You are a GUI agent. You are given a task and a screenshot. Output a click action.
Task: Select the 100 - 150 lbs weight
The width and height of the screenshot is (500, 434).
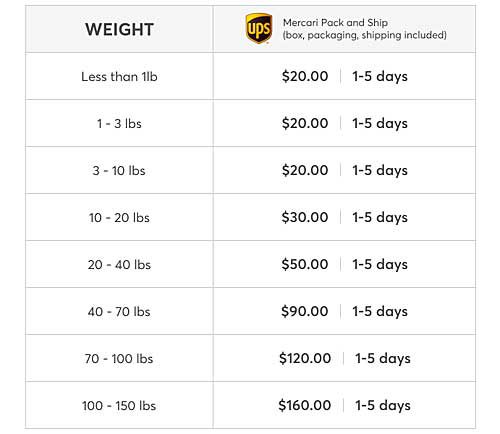119,406
